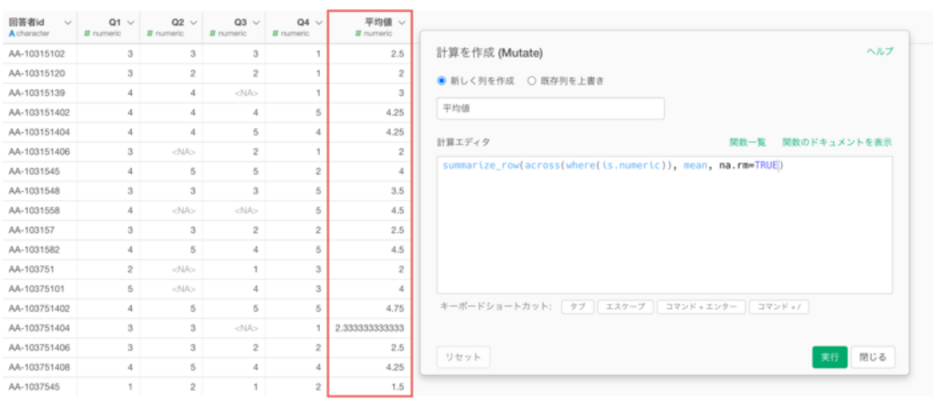
Task: Click the タブ shortcut key button
Action: (x=576, y=307)
